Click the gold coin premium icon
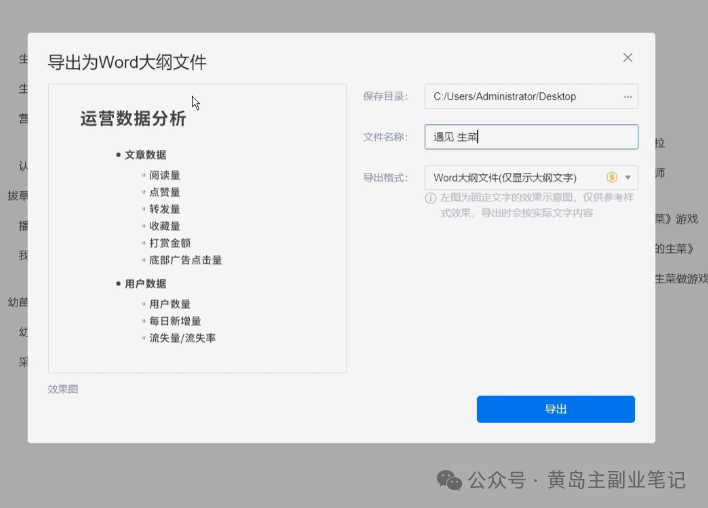This screenshot has width=708, height=508. tap(612, 178)
